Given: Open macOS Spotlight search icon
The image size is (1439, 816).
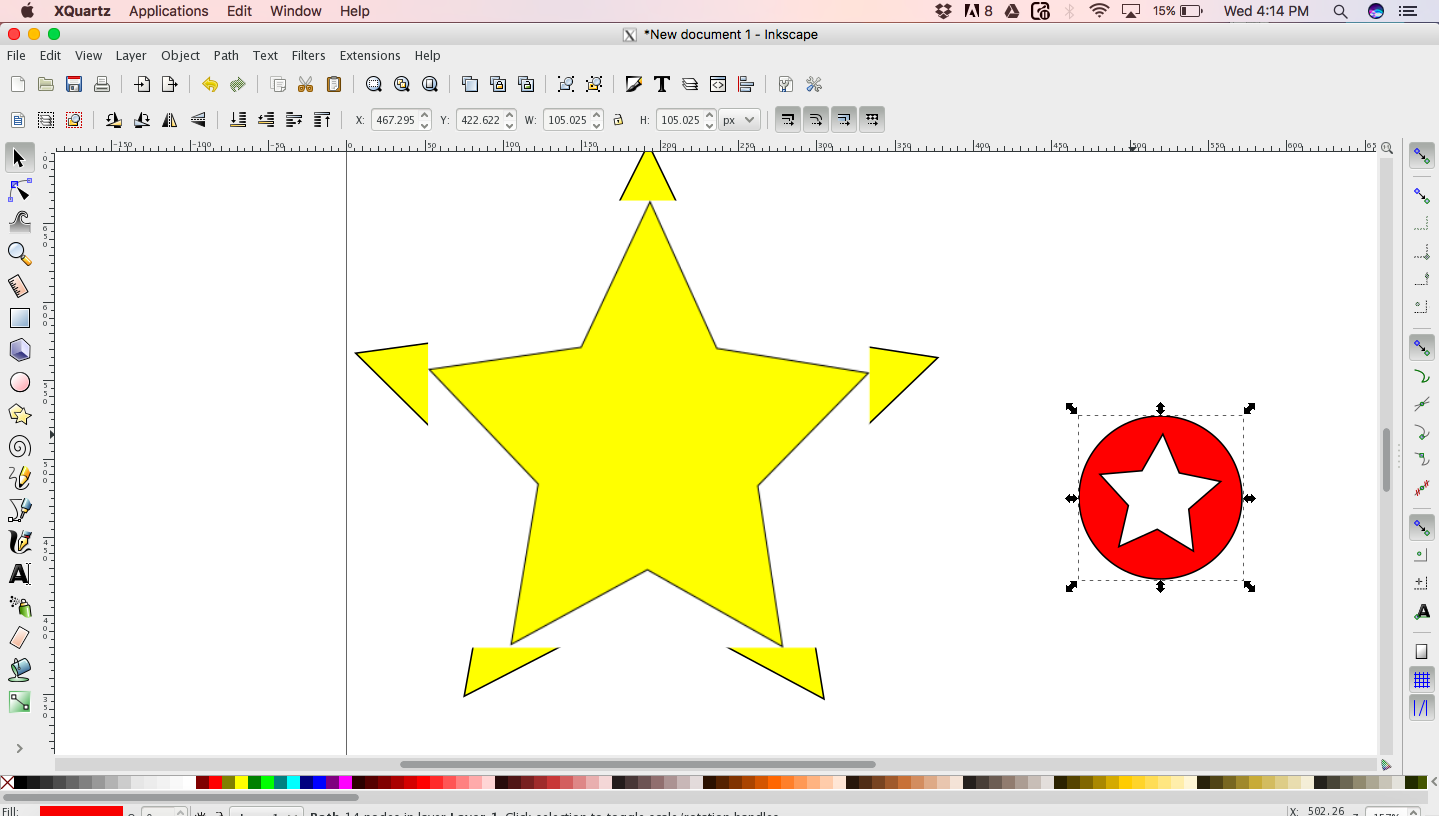Looking at the screenshot, I should [x=1341, y=11].
